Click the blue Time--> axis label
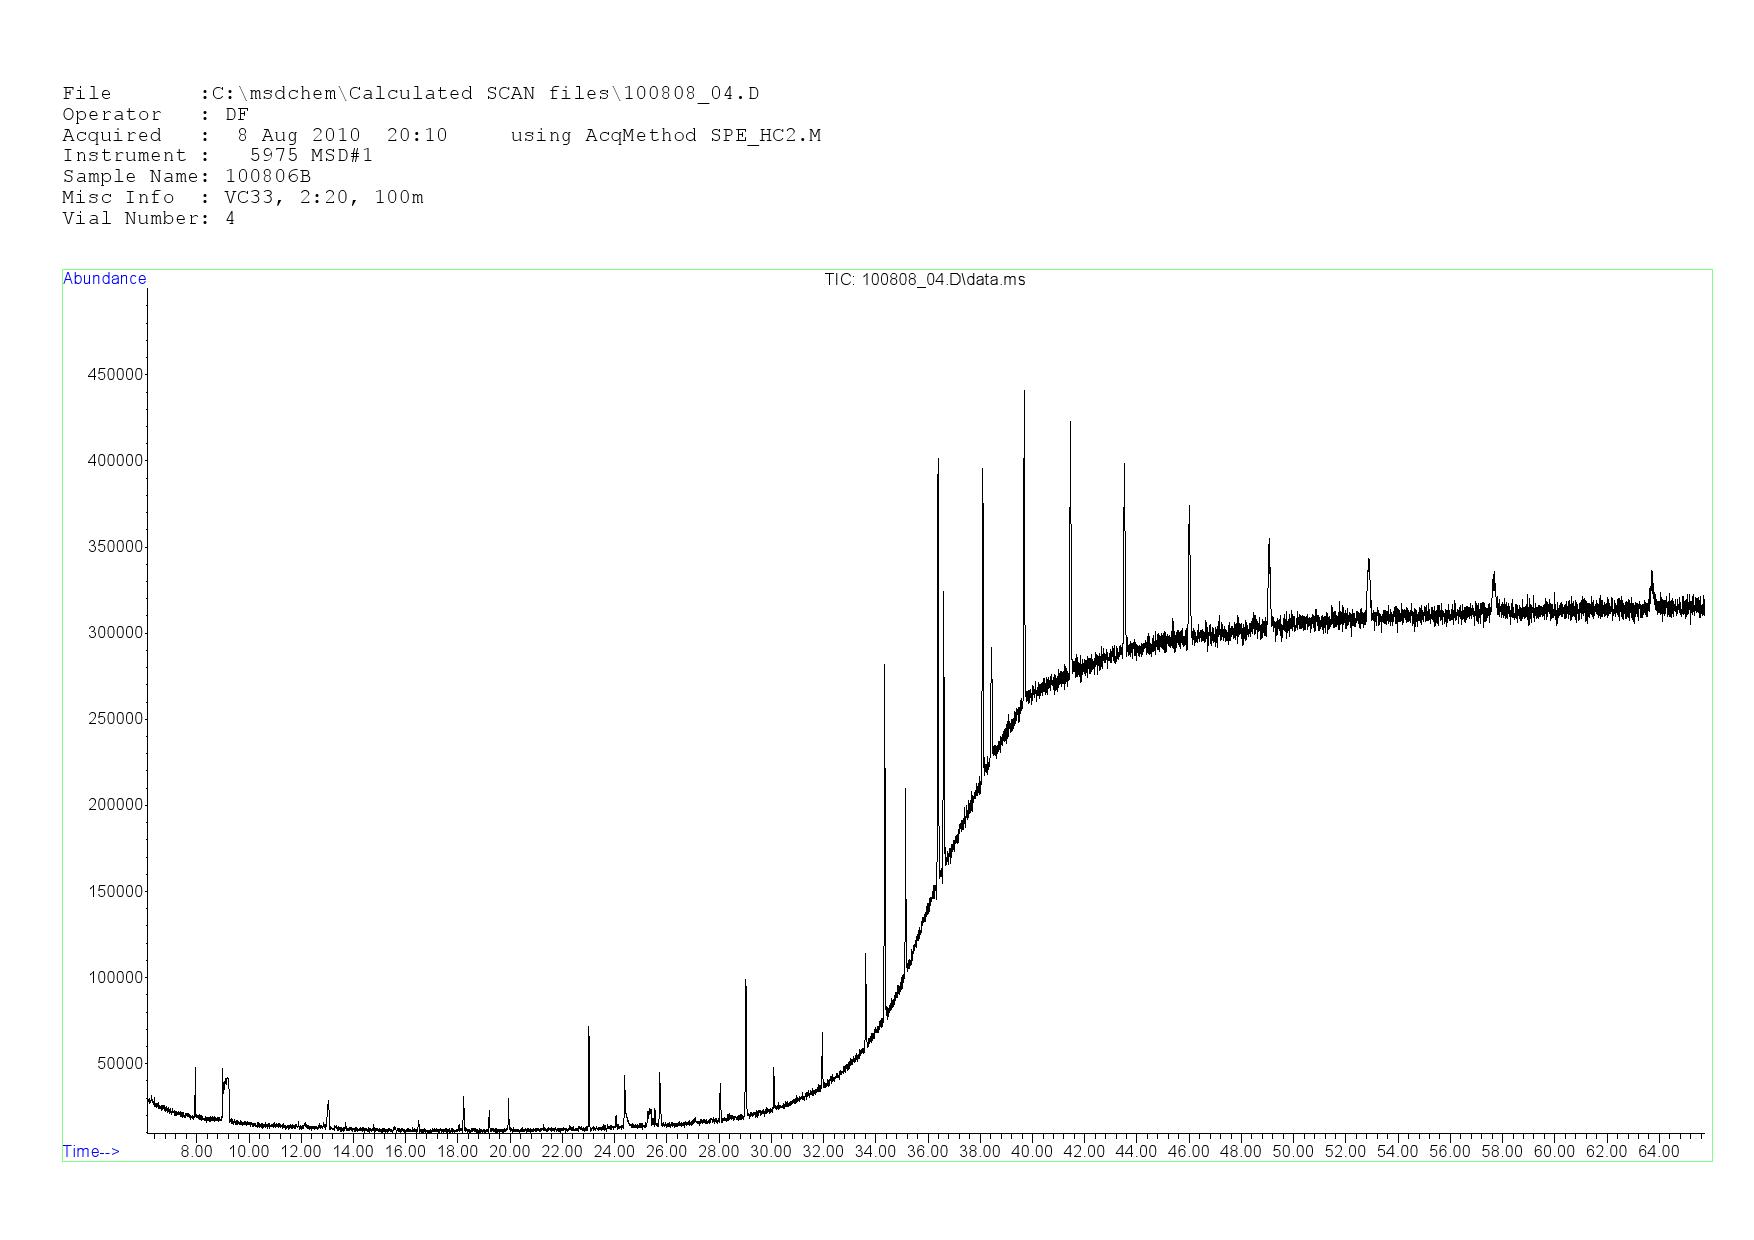Image resolution: width=1754 pixels, height=1240 pixels. pyautogui.click(x=91, y=1151)
